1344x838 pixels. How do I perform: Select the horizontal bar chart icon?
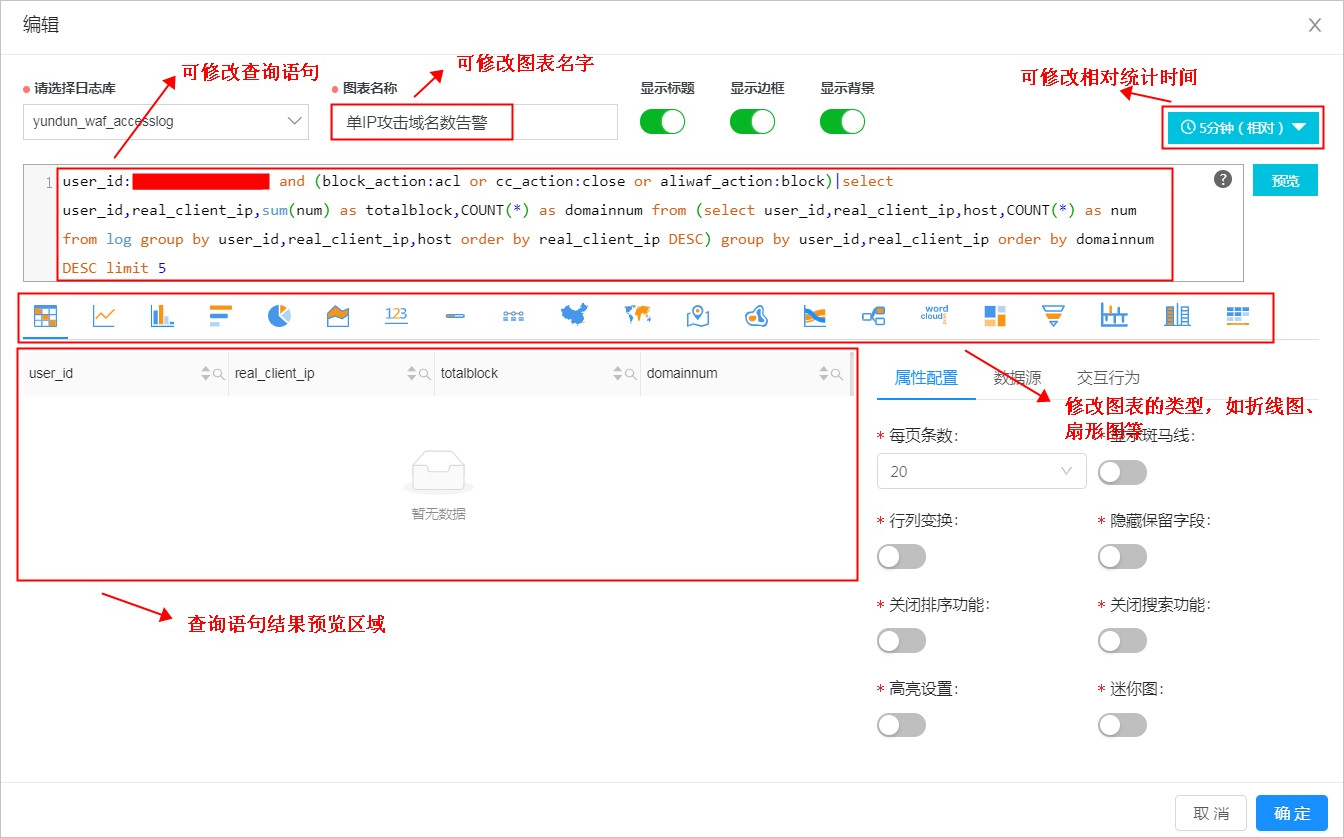[x=221, y=316]
